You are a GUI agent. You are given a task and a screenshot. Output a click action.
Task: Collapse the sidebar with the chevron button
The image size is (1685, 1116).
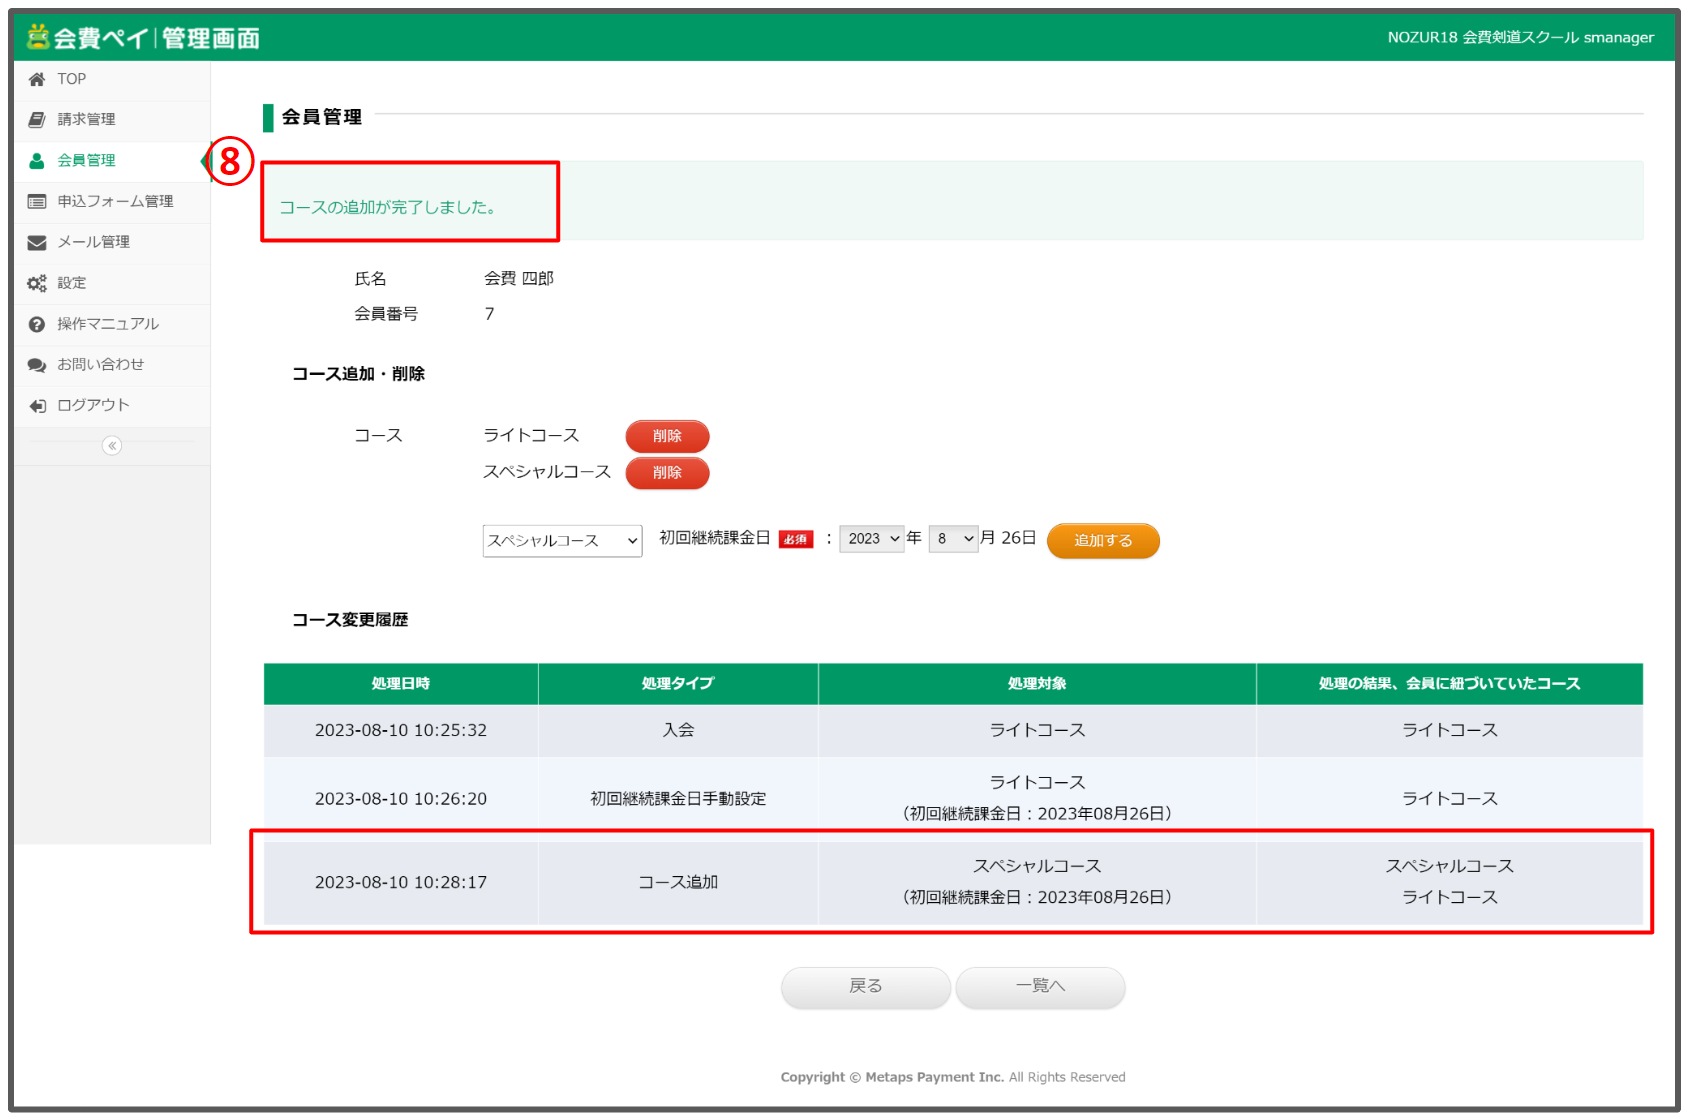click(111, 446)
